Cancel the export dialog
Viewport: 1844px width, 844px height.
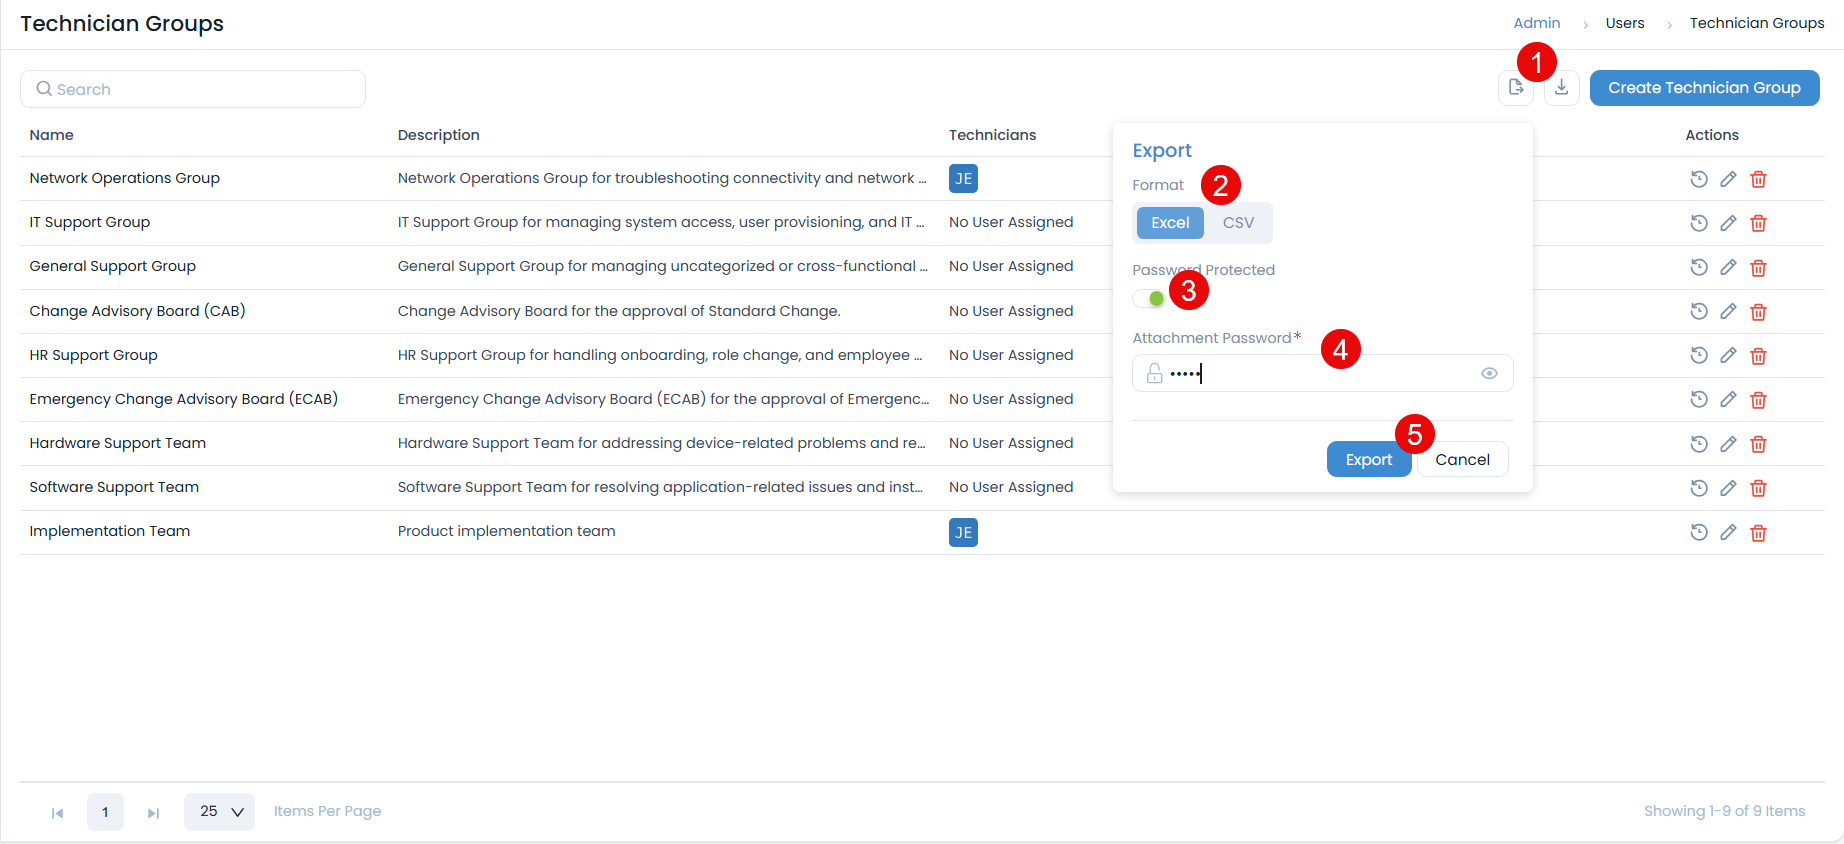click(1462, 459)
